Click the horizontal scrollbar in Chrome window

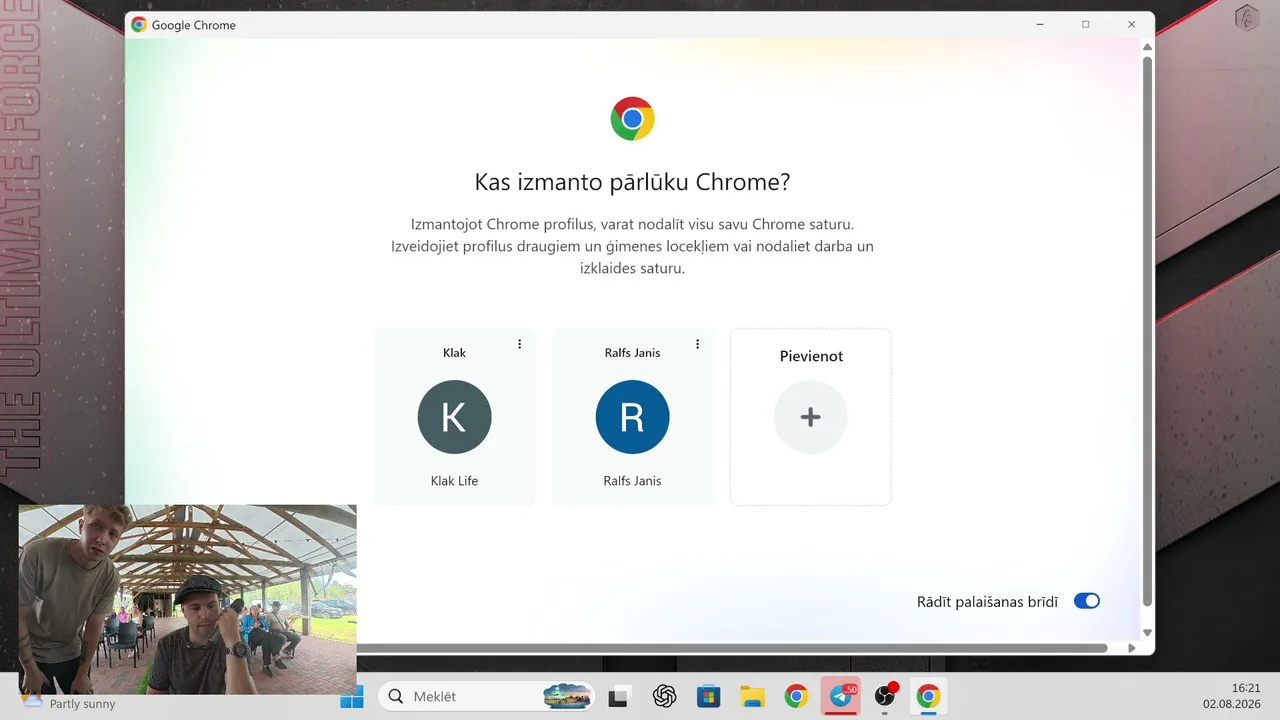coord(732,648)
